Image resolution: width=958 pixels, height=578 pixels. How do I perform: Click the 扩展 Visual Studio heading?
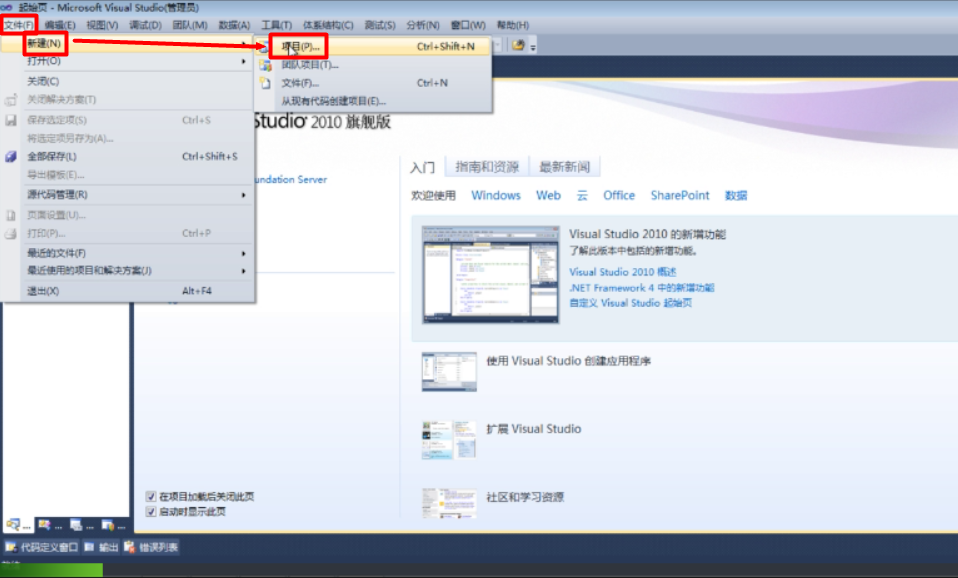533,429
